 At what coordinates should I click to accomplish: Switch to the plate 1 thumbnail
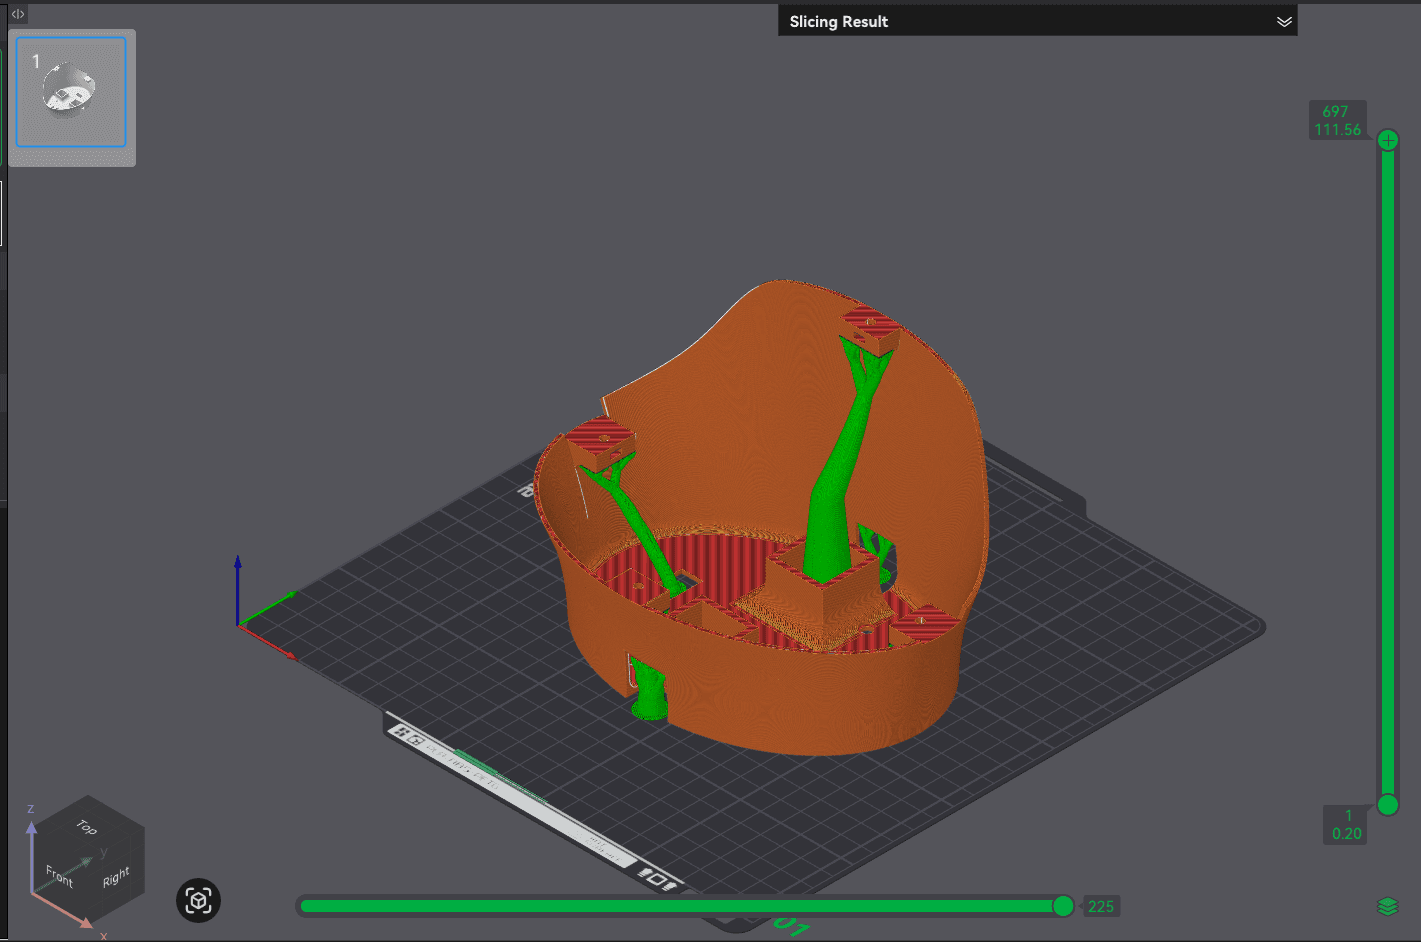pyautogui.click(x=70, y=93)
